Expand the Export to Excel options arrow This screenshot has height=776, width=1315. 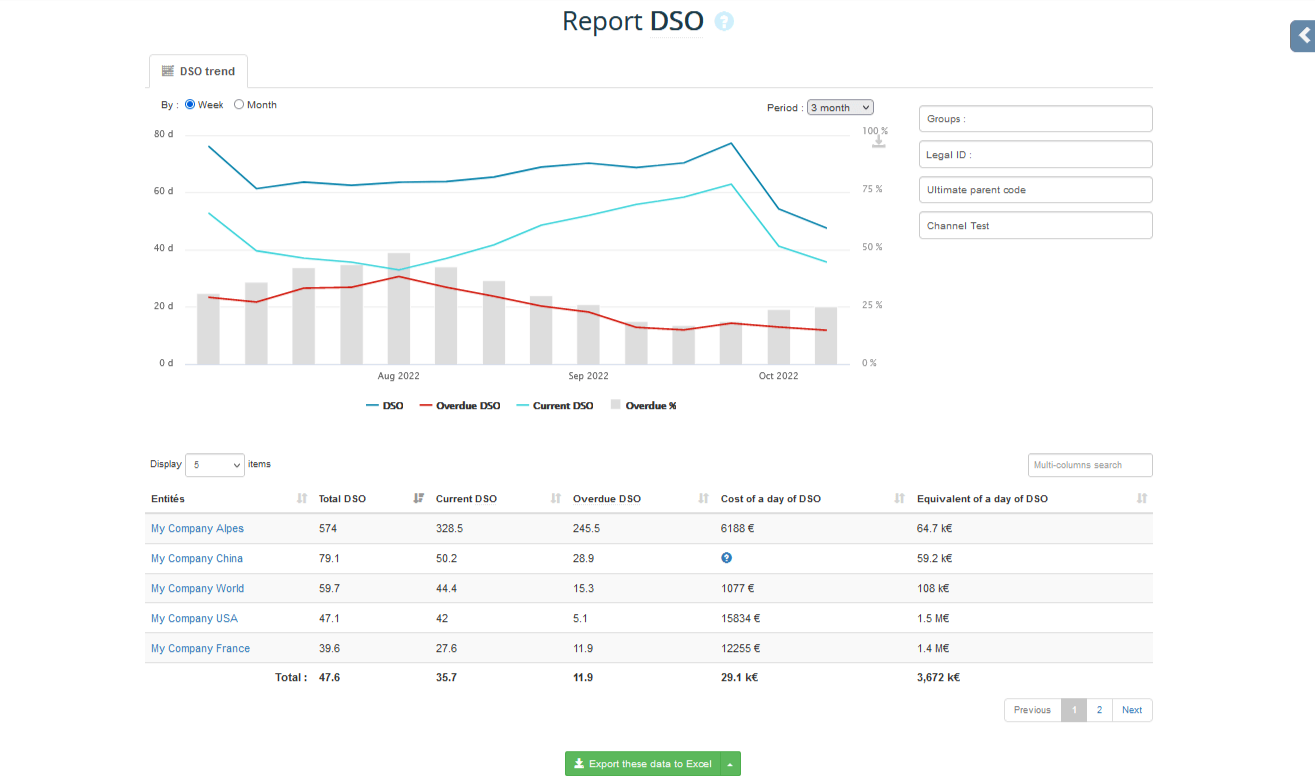coord(730,764)
